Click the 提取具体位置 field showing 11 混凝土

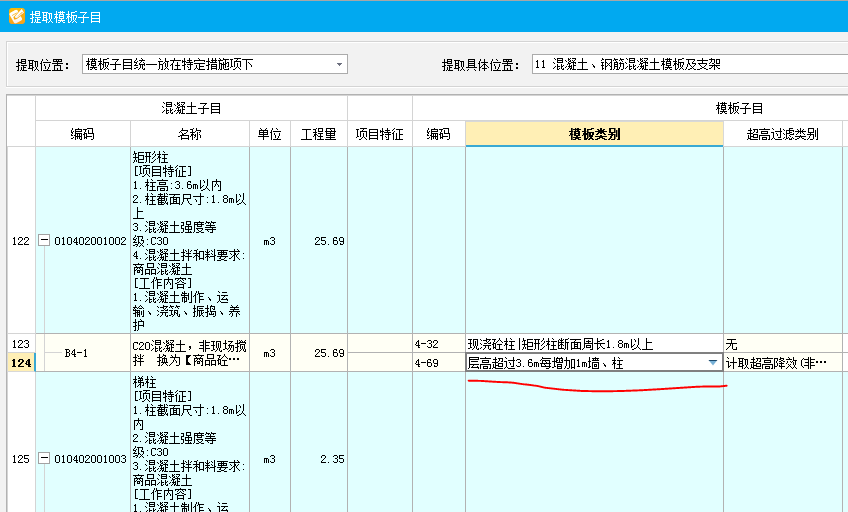coord(690,64)
